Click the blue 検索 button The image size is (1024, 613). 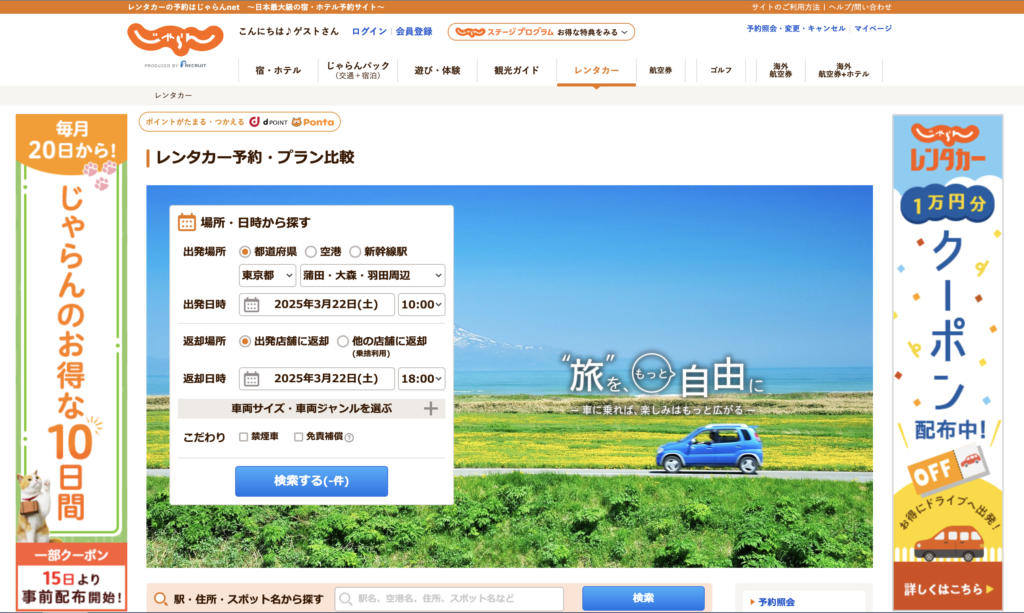pos(643,598)
